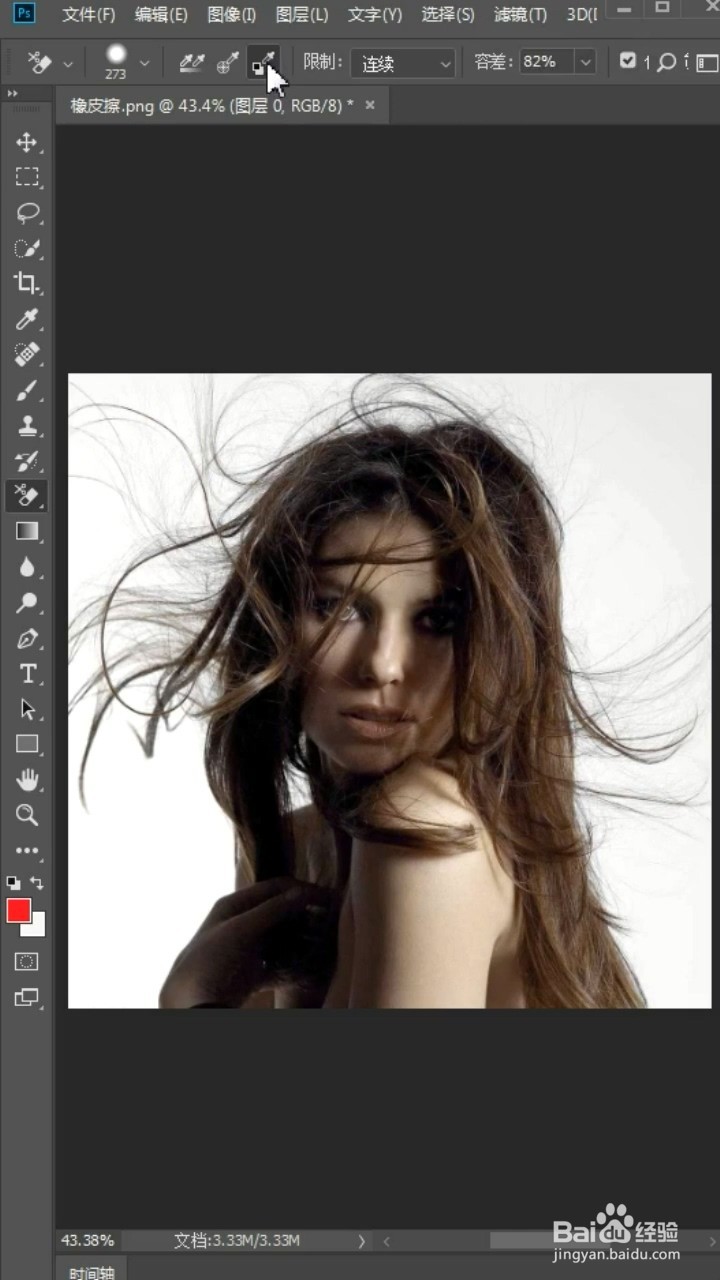Image resolution: width=720 pixels, height=1280 pixels.
Task: Select the Gradient tool
Action: [x=27, y=531]
